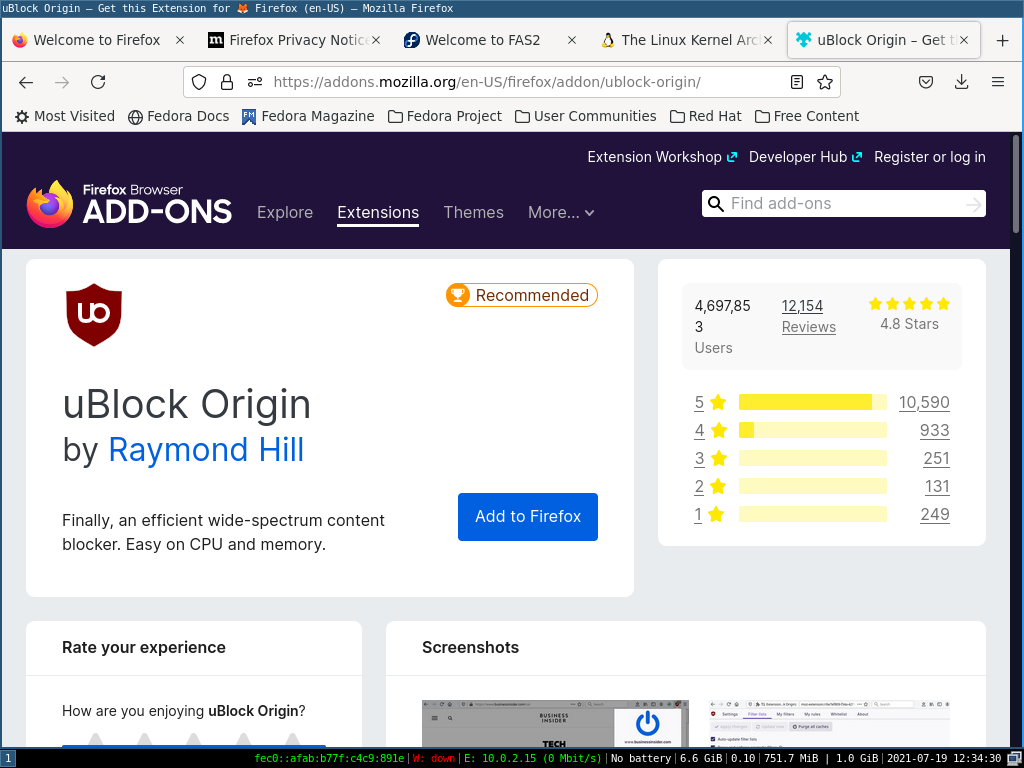Click workspace 1 indicator in status bar

(7, 758)
